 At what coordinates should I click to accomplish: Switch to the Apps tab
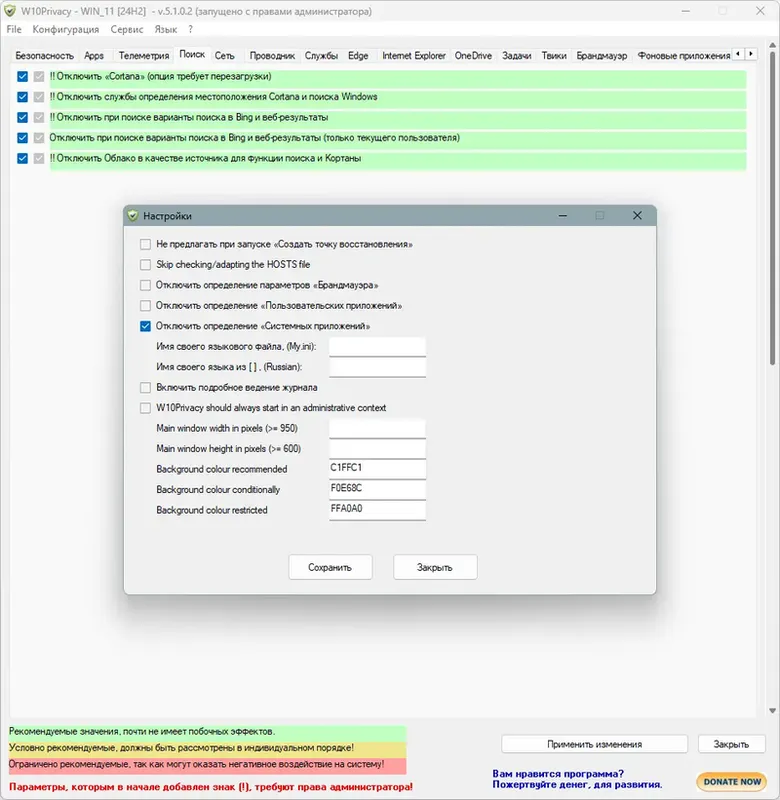coord(94,56)
